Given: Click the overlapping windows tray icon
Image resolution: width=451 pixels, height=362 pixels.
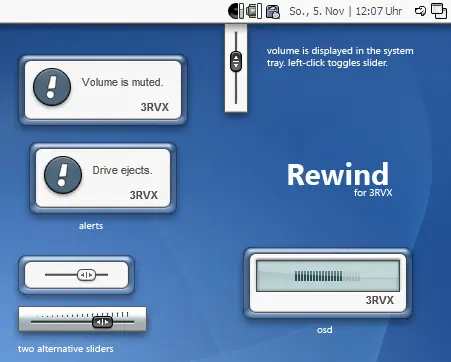Looking at the screenshot, I should pyautogui.click(x=439, y=11).
